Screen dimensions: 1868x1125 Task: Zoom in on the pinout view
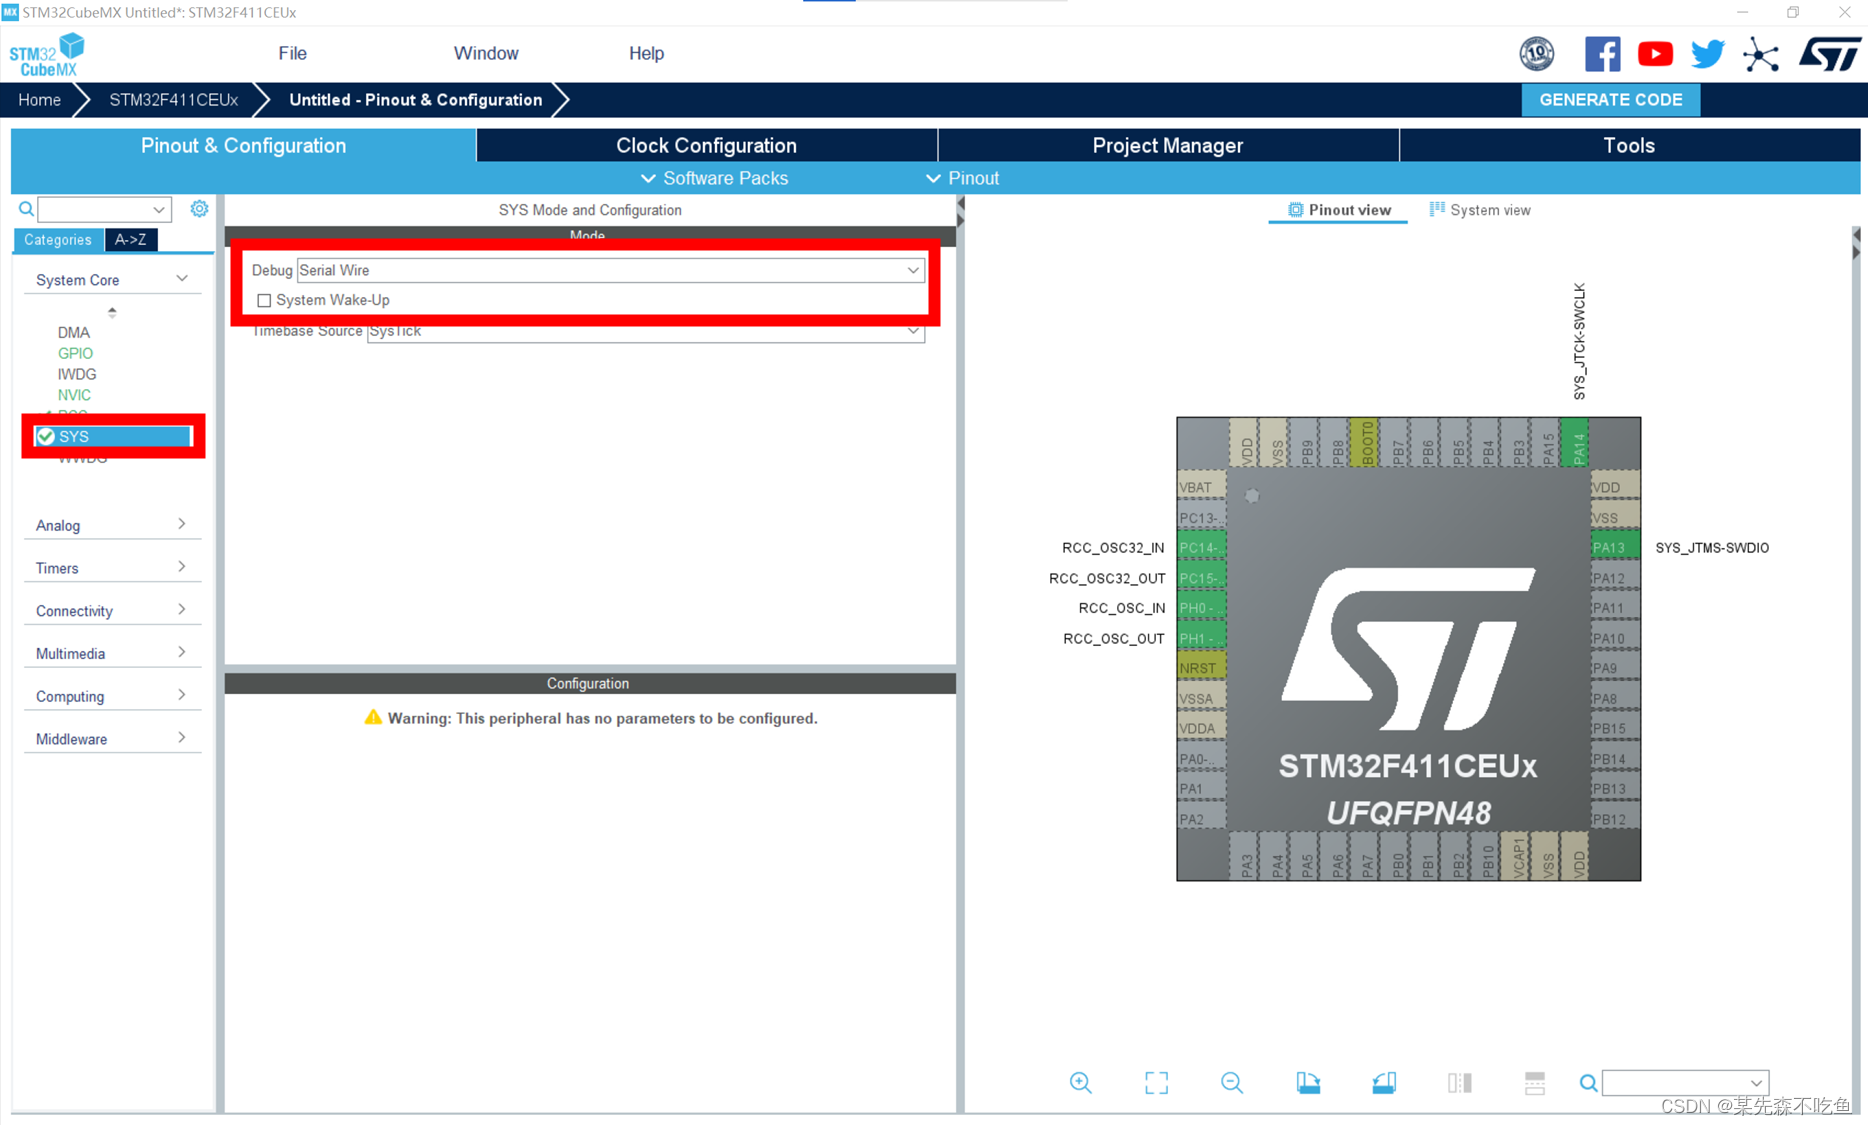[1080, 1083]
